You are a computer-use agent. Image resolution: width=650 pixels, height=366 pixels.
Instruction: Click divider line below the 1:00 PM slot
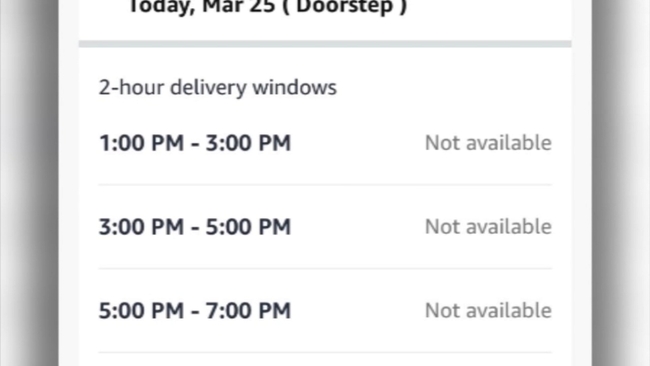[325, 185]
